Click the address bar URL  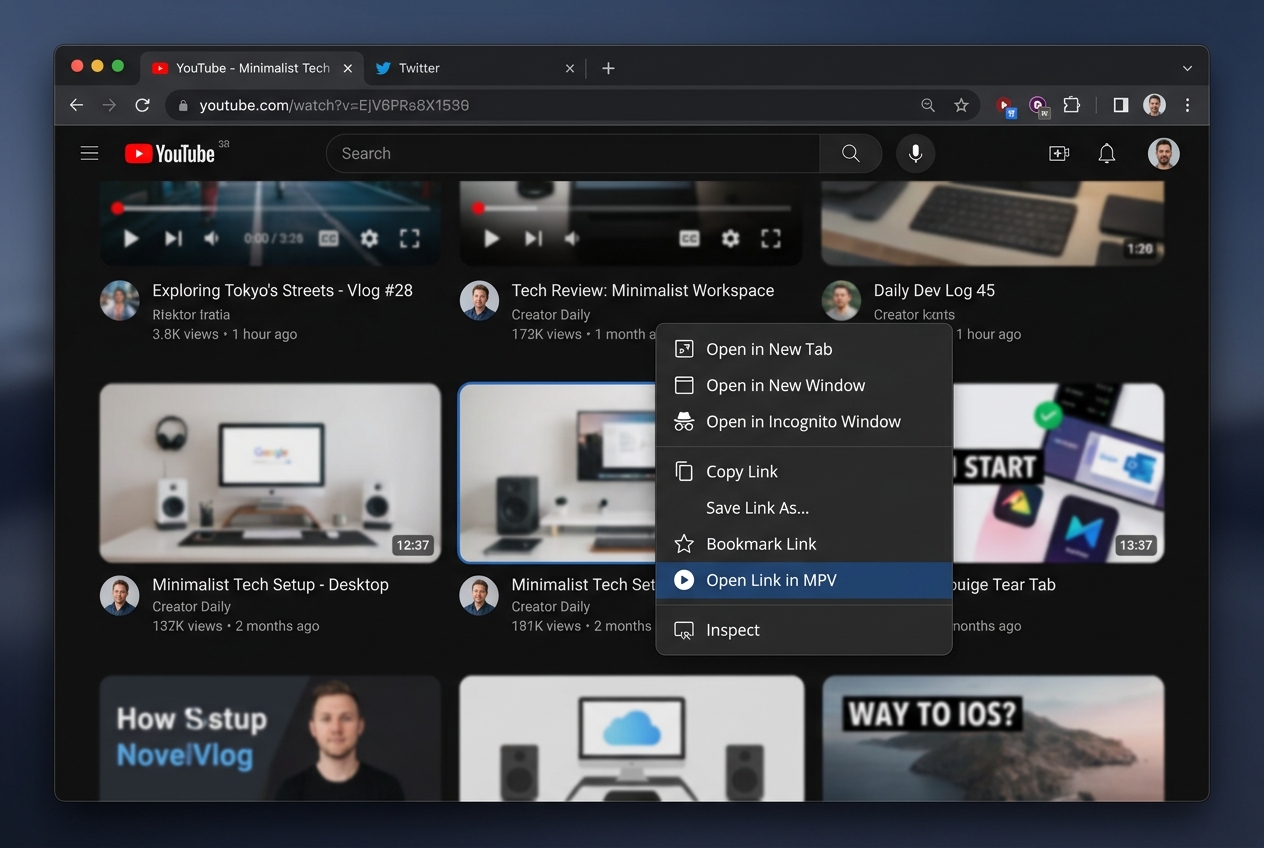(x=334, y=105)
